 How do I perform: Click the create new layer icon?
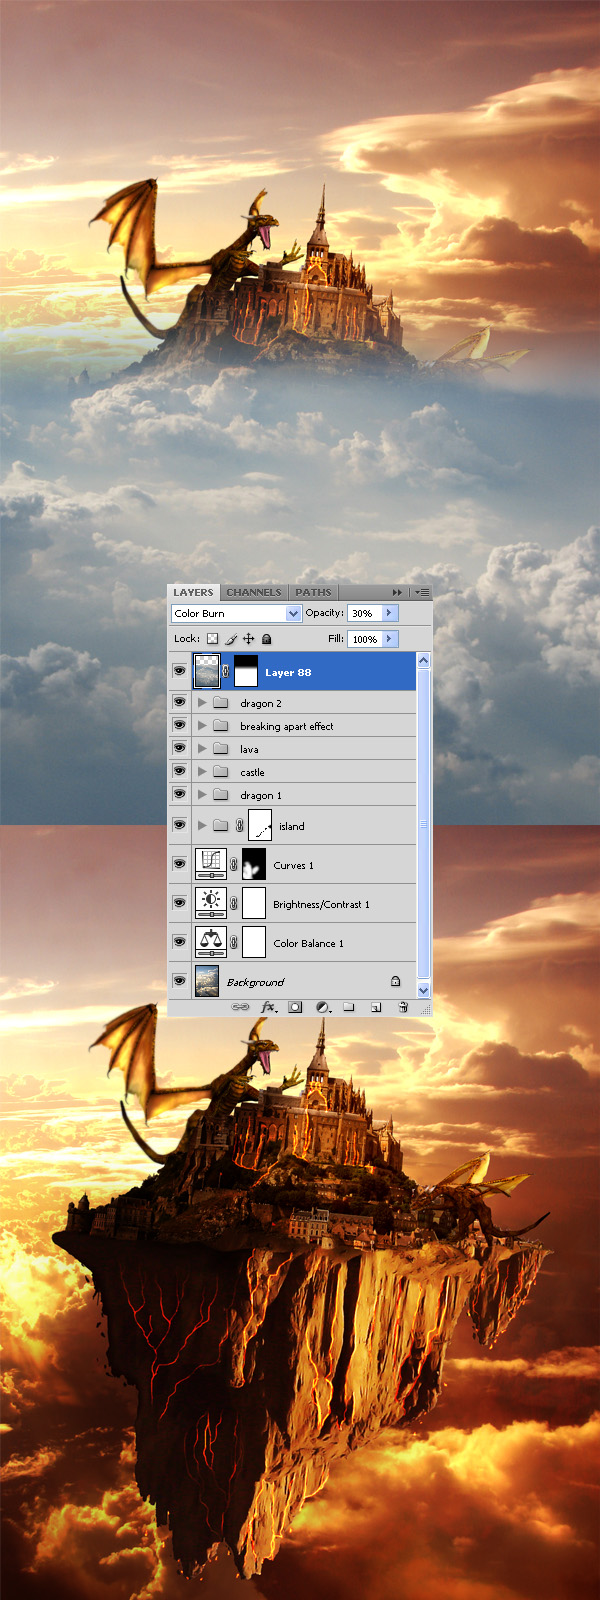376,1007
